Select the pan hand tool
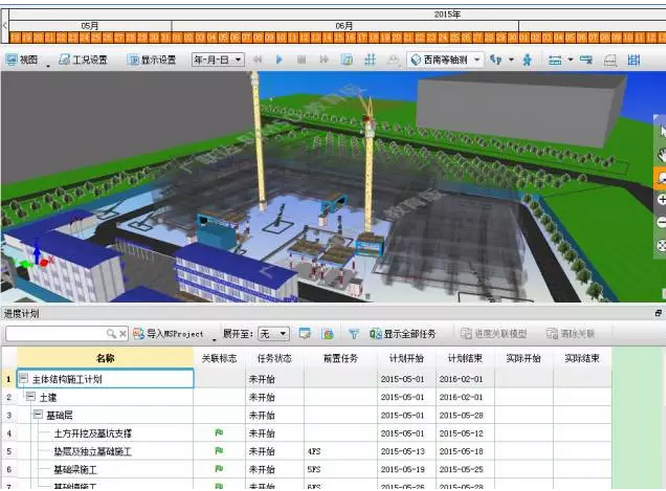Image resolution: width=666 pixels, height=491 pixels. coord(659,154)
